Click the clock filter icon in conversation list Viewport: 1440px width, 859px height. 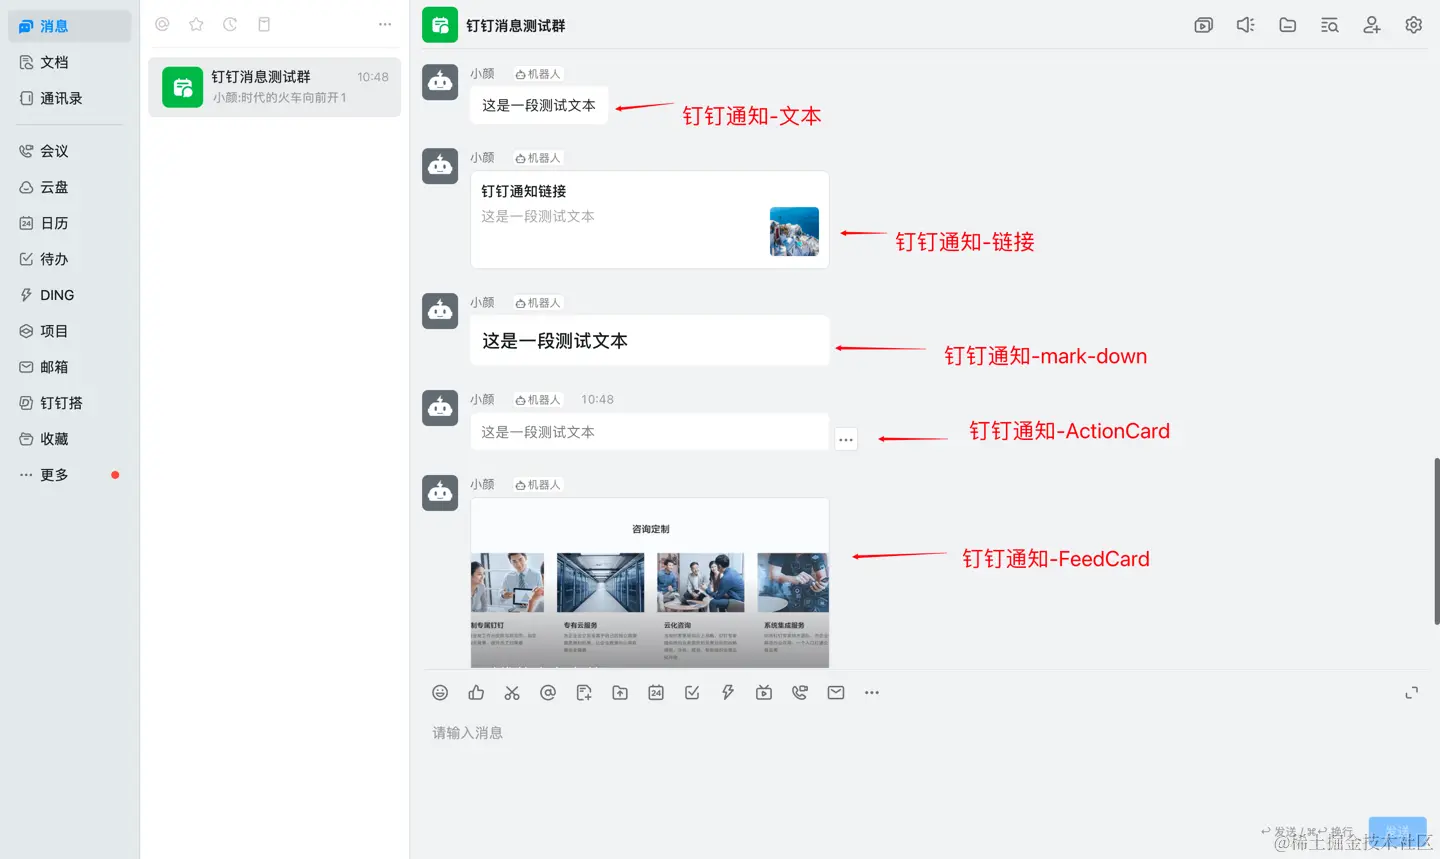click(x=230, y=24)
